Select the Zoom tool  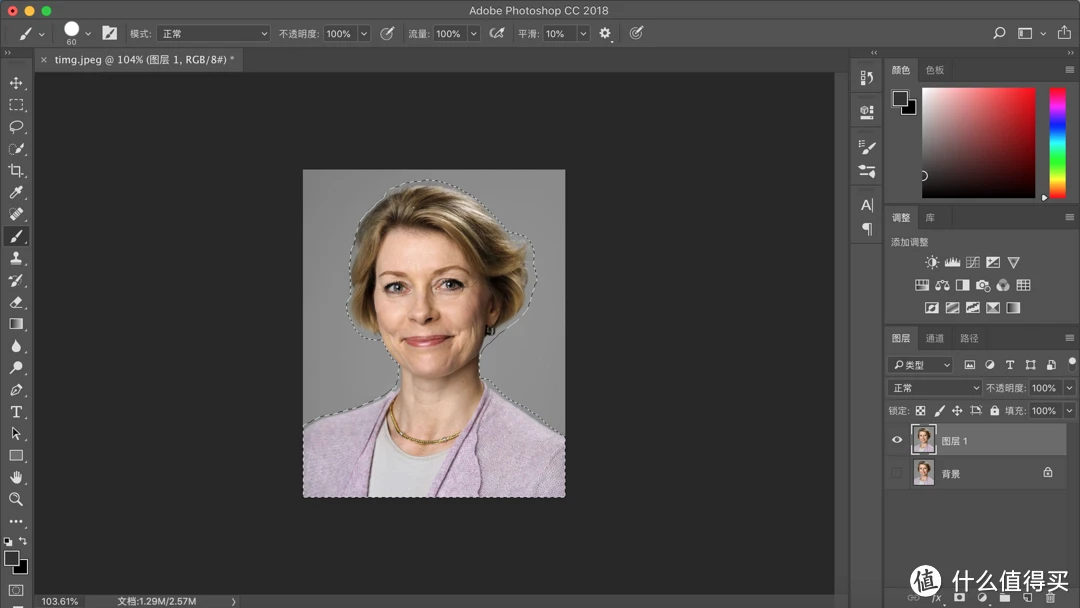coord(16,499)
